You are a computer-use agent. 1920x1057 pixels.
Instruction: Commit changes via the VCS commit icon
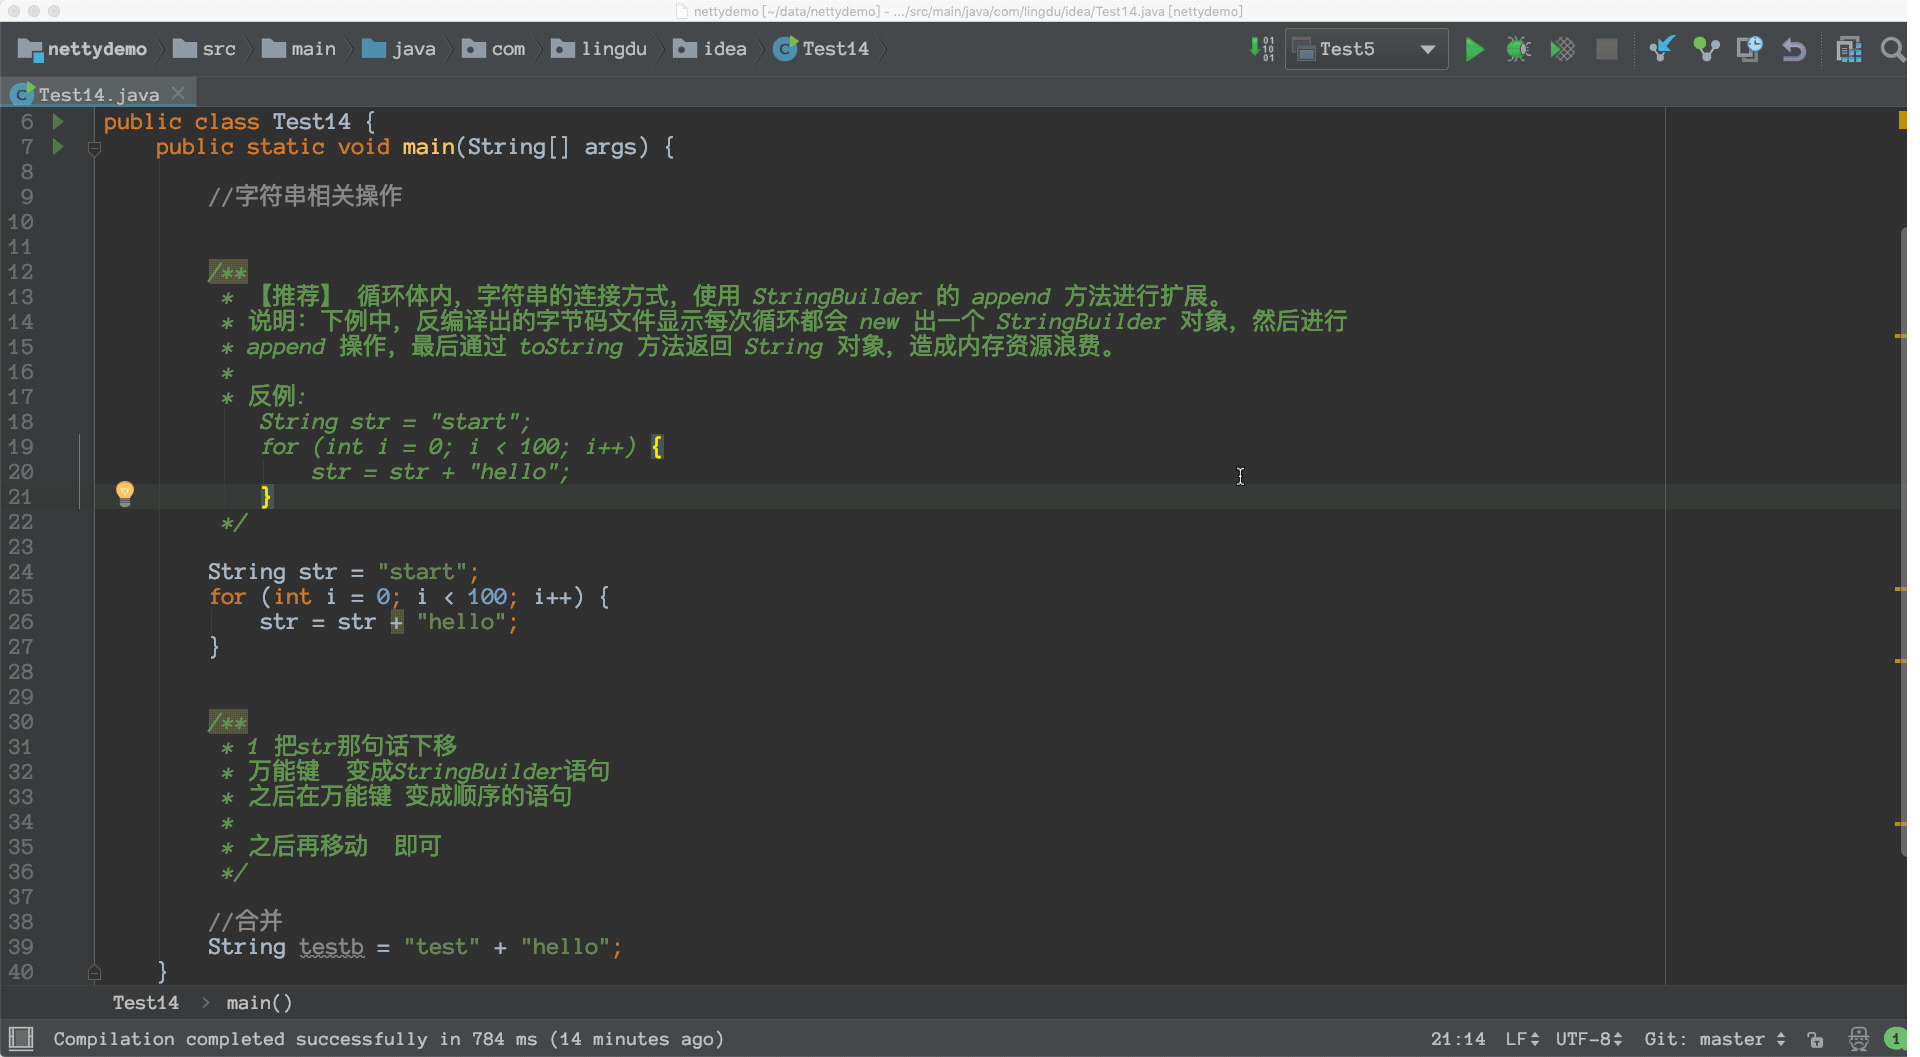(x=1706, y=49)
